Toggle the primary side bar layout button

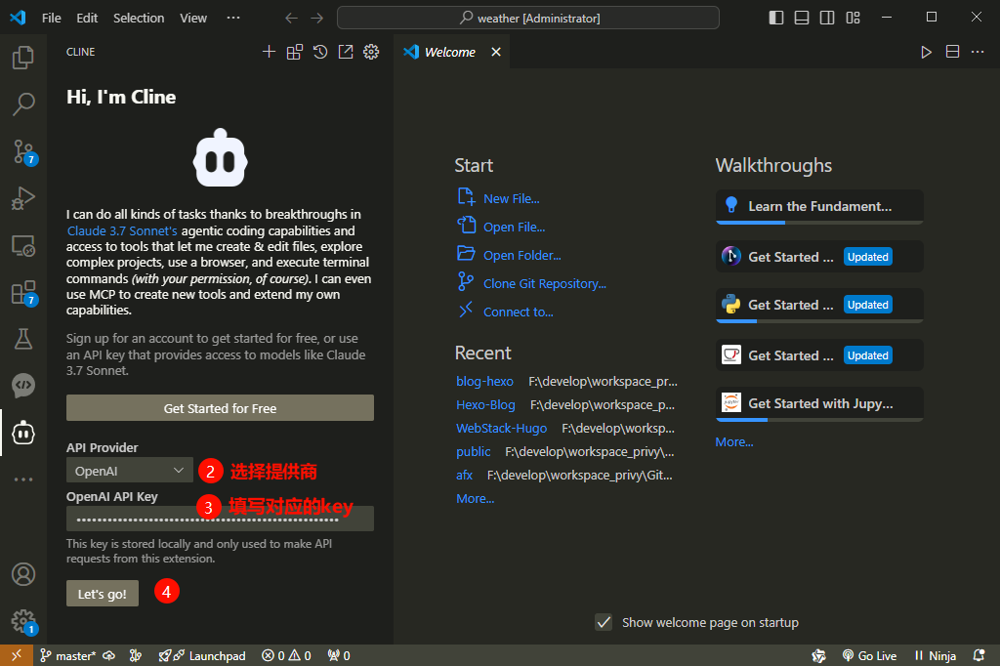pos(777,18)
